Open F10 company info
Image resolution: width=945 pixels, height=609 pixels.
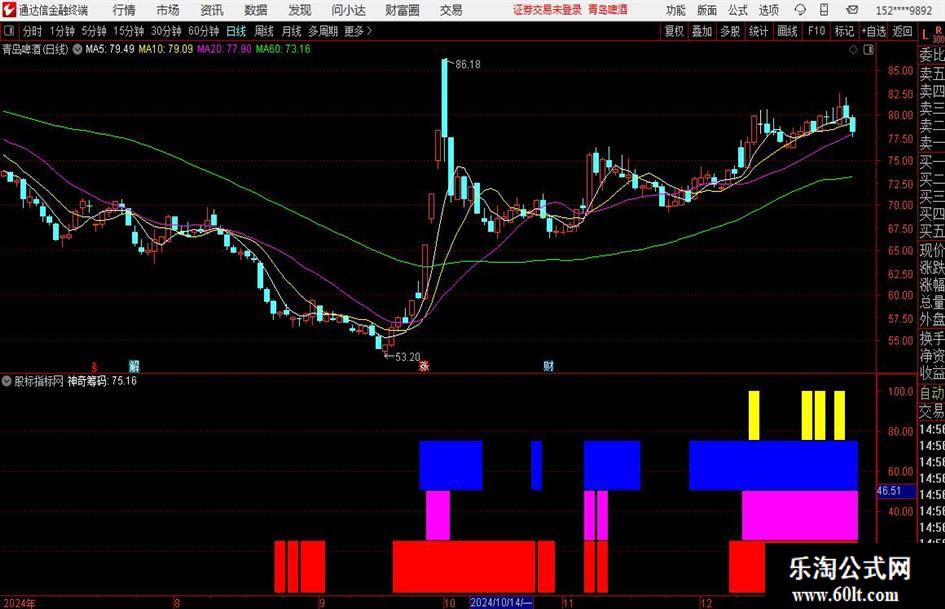[x=817, y=31]
